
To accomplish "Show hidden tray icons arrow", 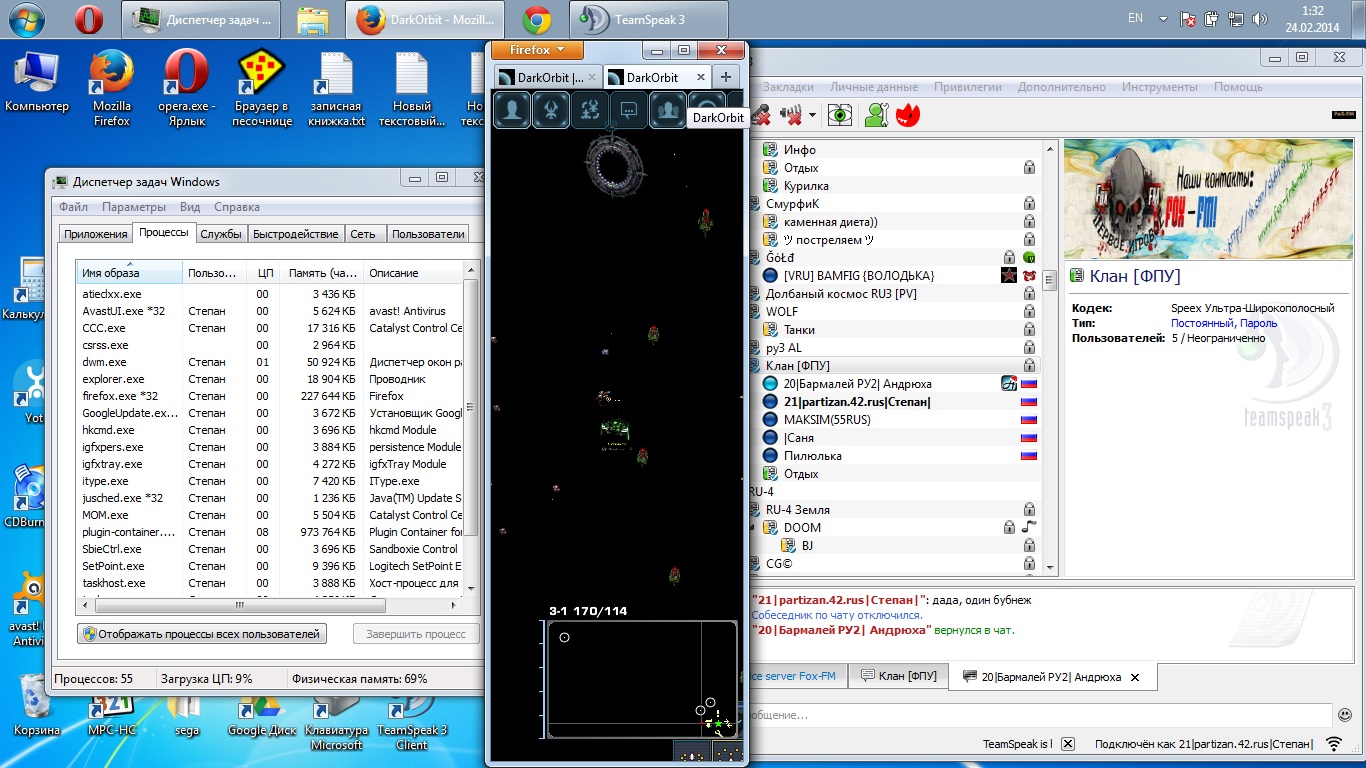I will coord(1162,18).
